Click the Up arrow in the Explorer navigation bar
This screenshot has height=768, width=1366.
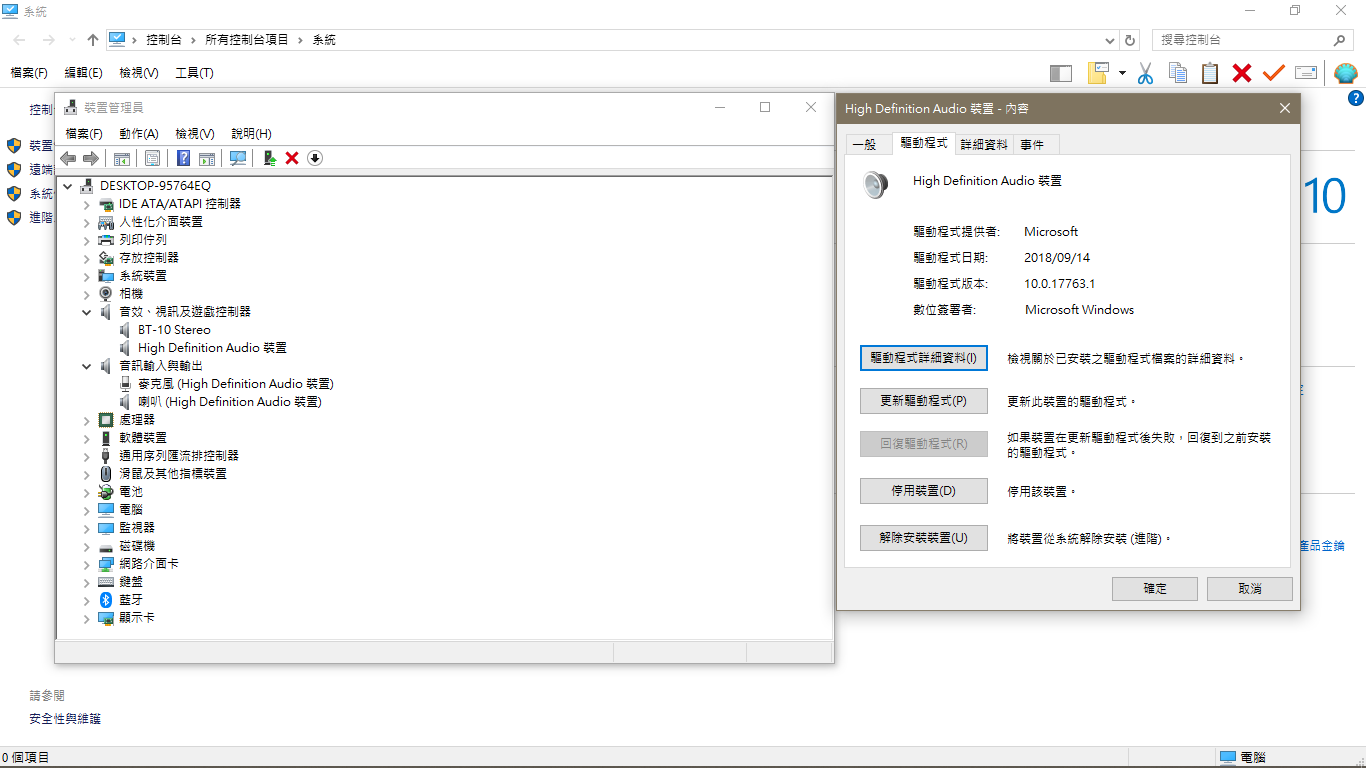(x=93, y=40)
